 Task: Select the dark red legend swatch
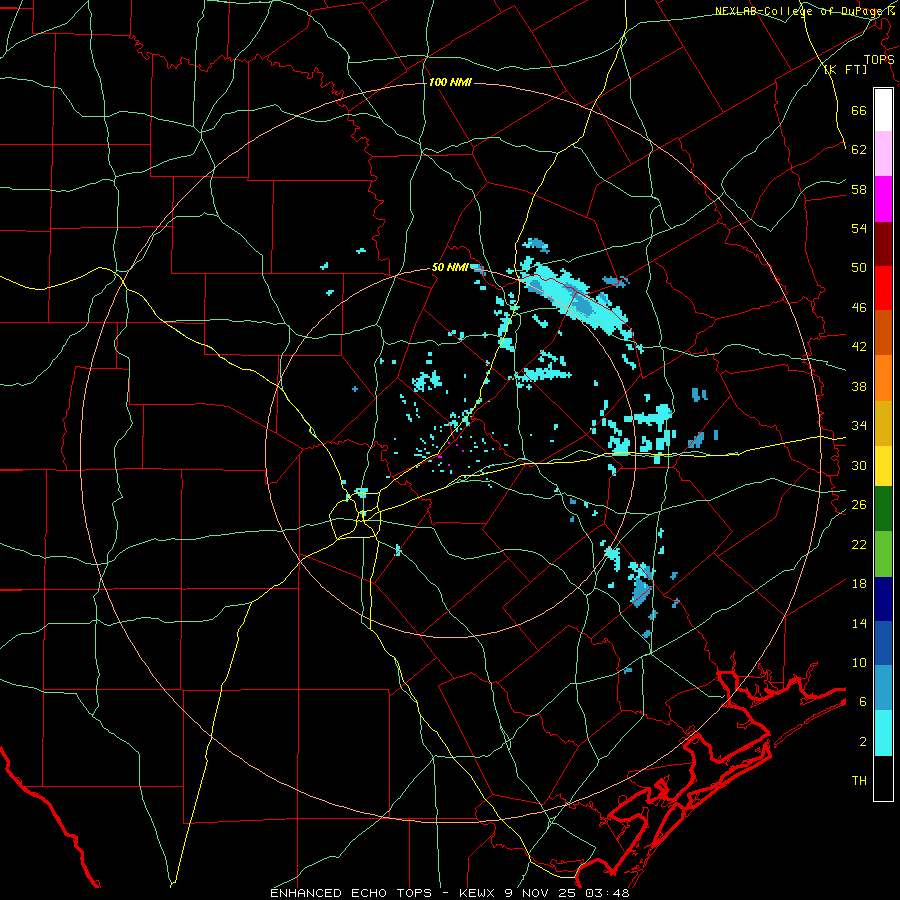883,243
